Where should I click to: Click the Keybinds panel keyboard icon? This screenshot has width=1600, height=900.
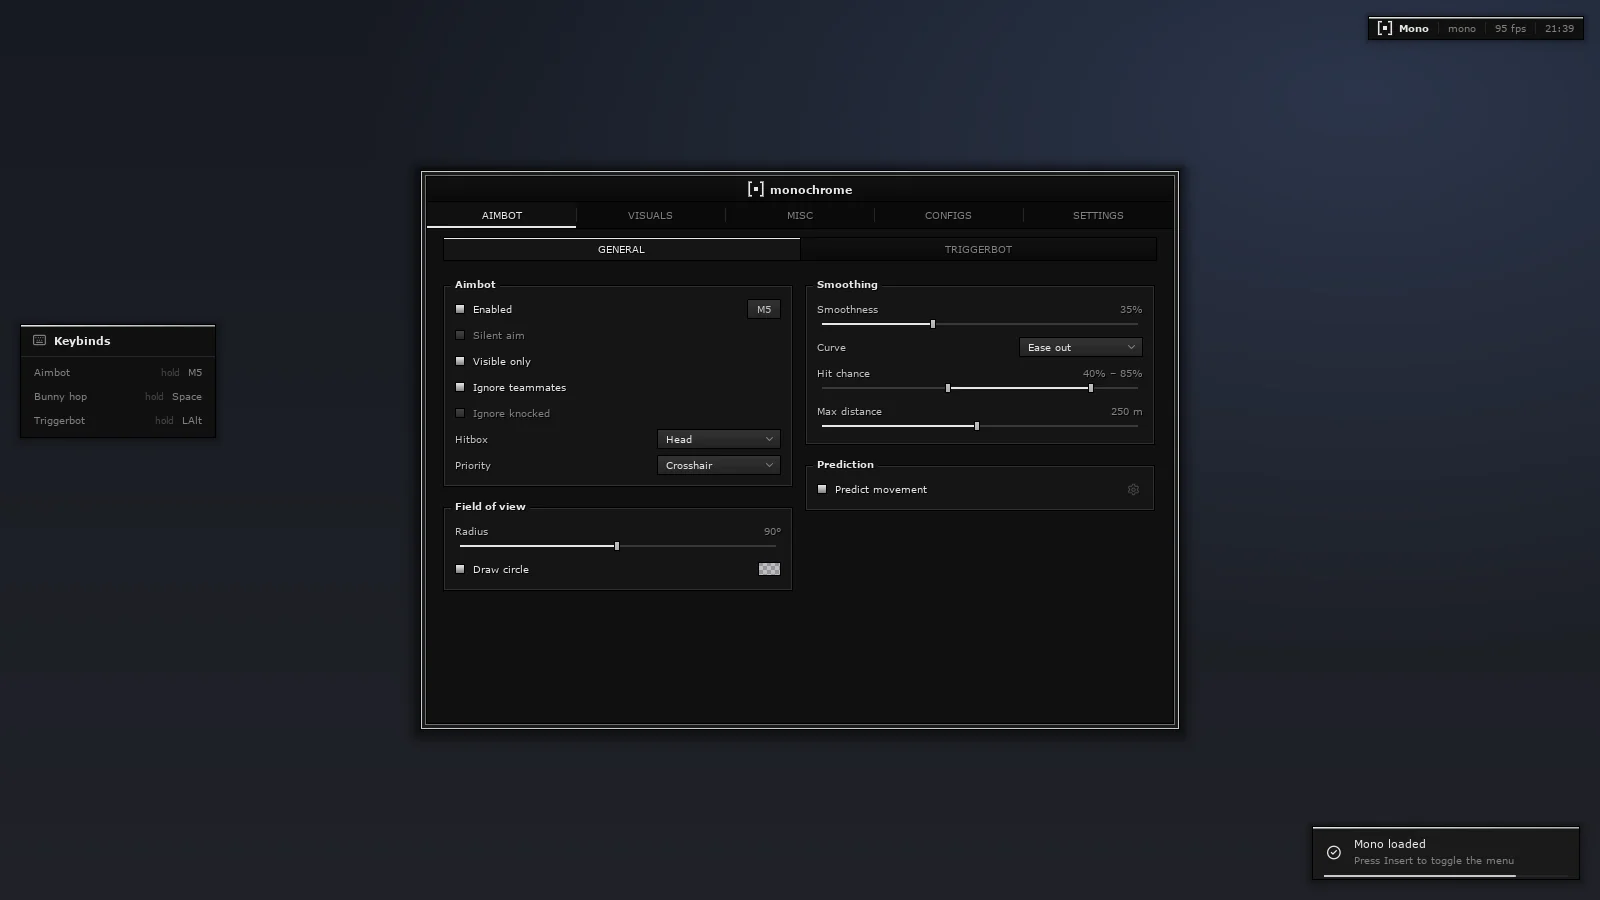pos(40,341)
